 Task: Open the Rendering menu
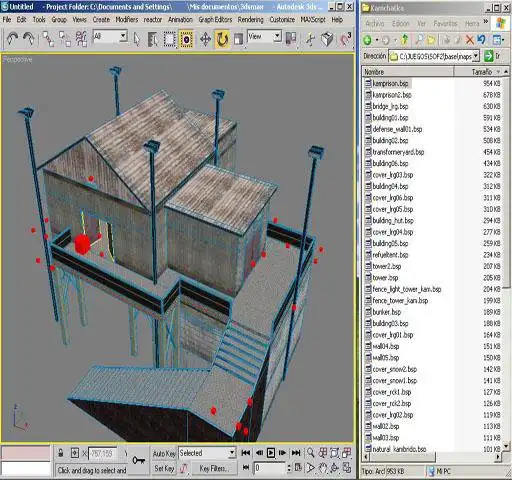250,20
